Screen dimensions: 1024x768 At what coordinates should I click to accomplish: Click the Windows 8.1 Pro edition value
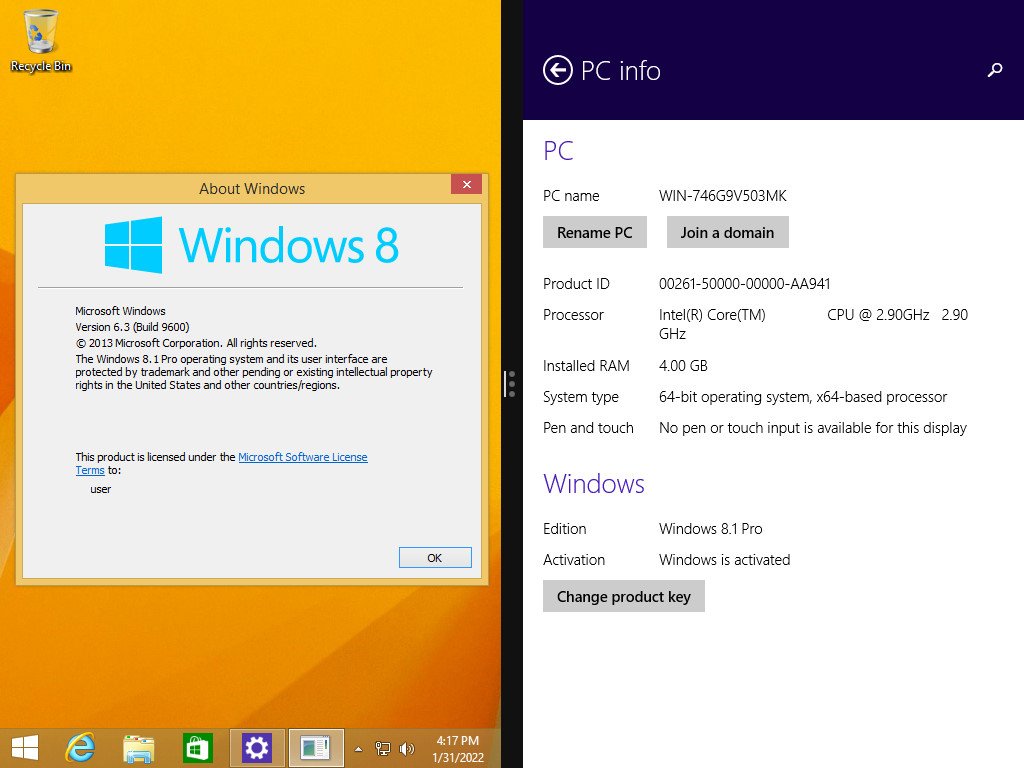pos(711,529)
